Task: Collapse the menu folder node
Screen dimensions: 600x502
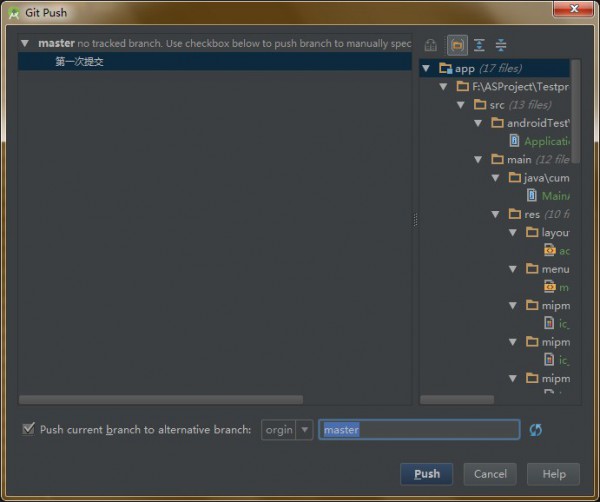Action: (513, 269)
